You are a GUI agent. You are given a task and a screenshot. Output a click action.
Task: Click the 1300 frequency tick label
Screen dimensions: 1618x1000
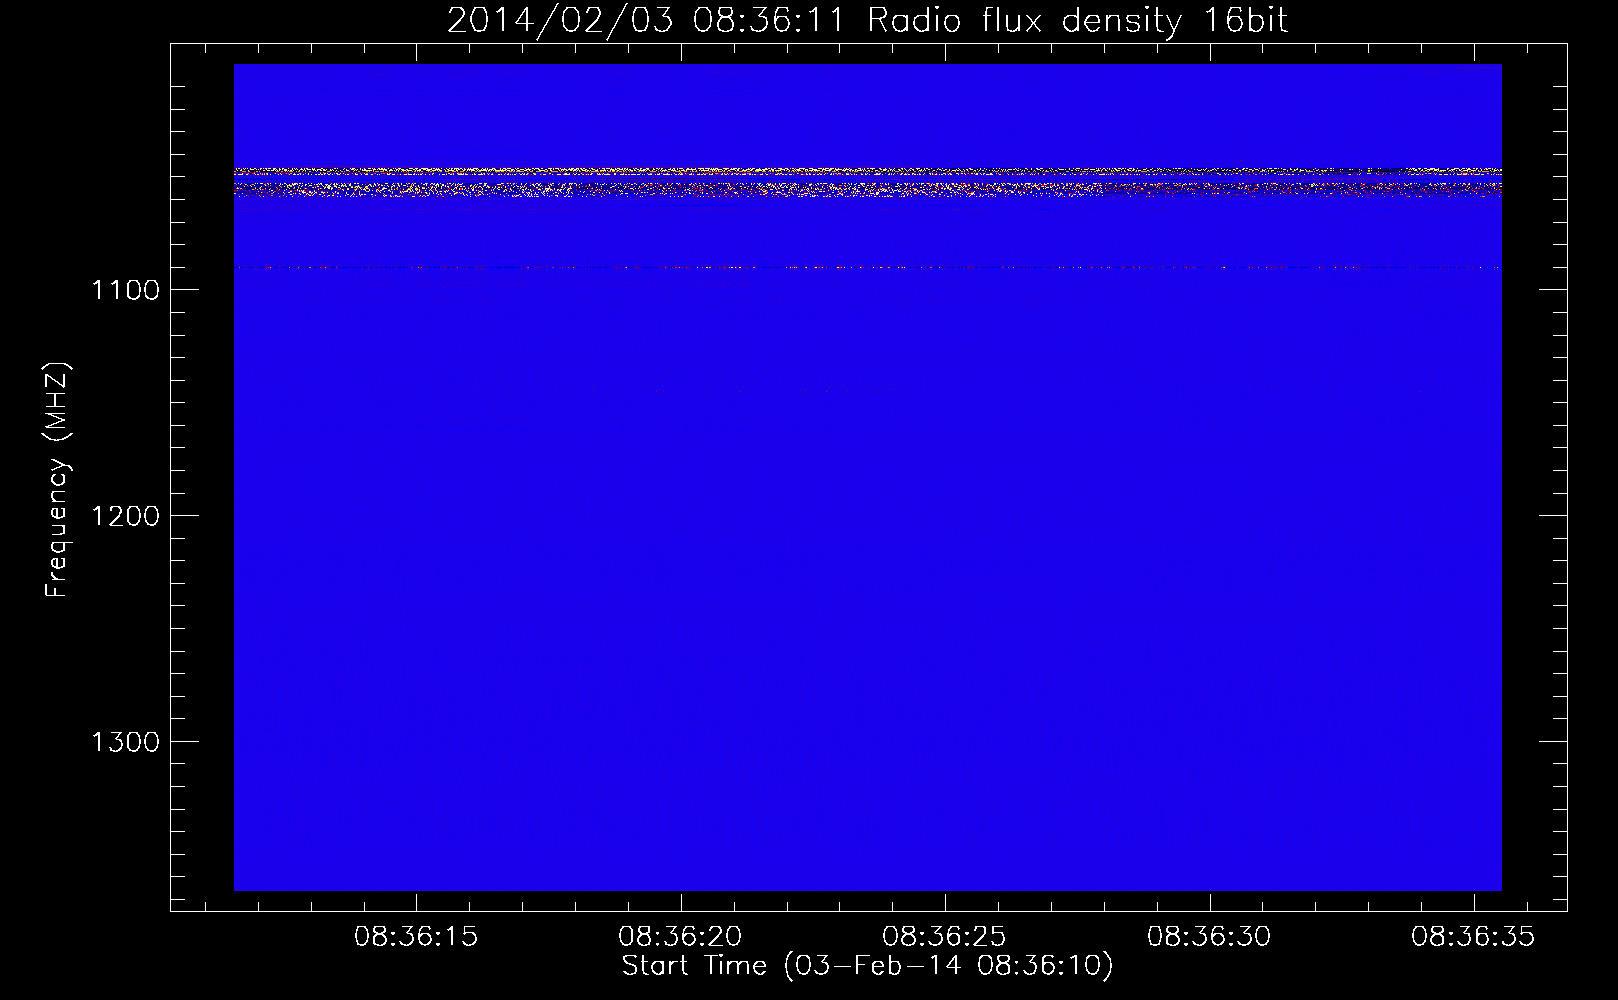(x=126, y=742)
